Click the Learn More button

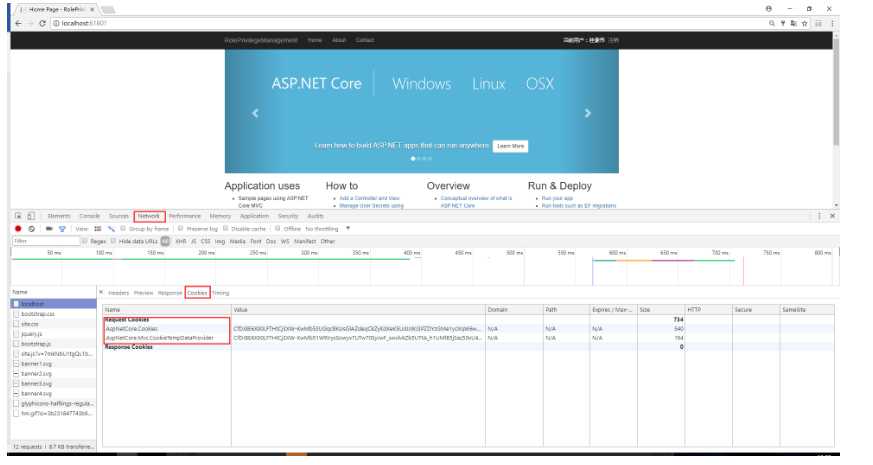(x=511, y=146)
